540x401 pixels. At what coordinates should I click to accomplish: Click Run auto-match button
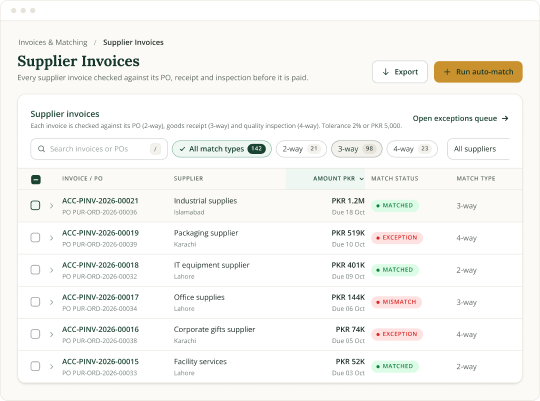pyautogui.click(x=478, y=72)
